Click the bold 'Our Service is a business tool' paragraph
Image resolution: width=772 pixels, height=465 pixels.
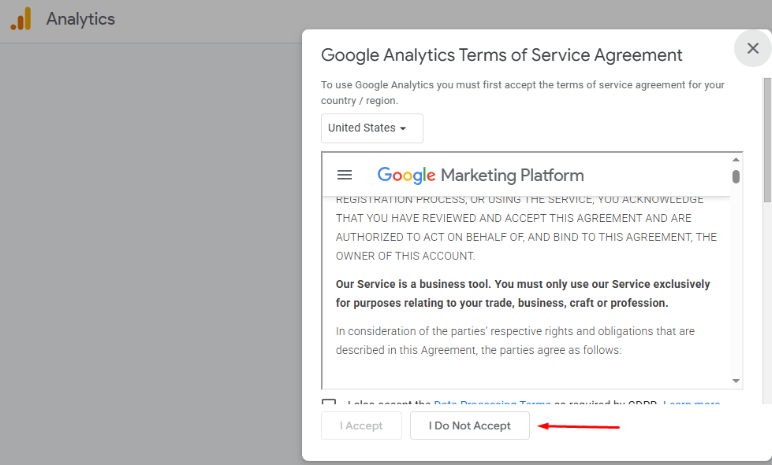pos(522,294)
